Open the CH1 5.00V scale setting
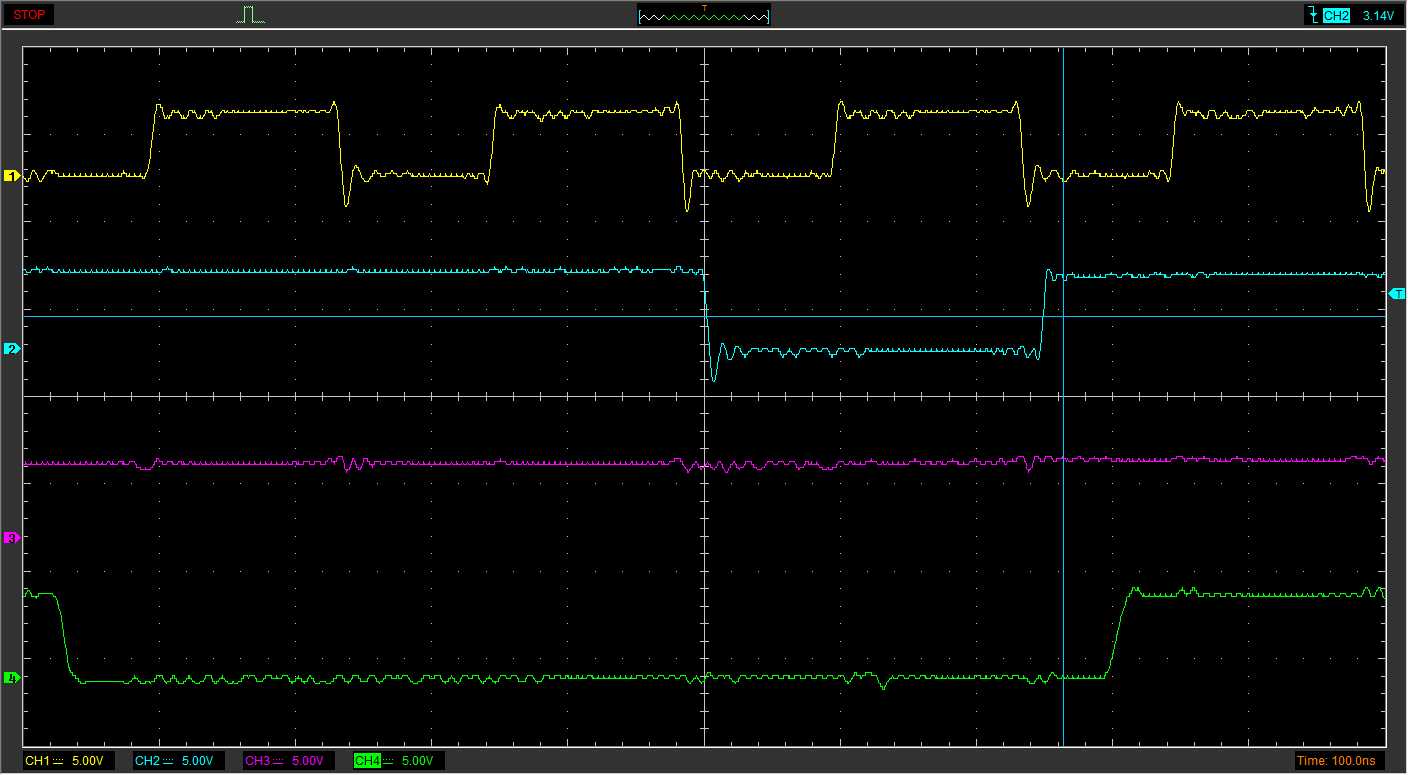The height and width of the screenshot is (775, 1408). pos(87,761)
